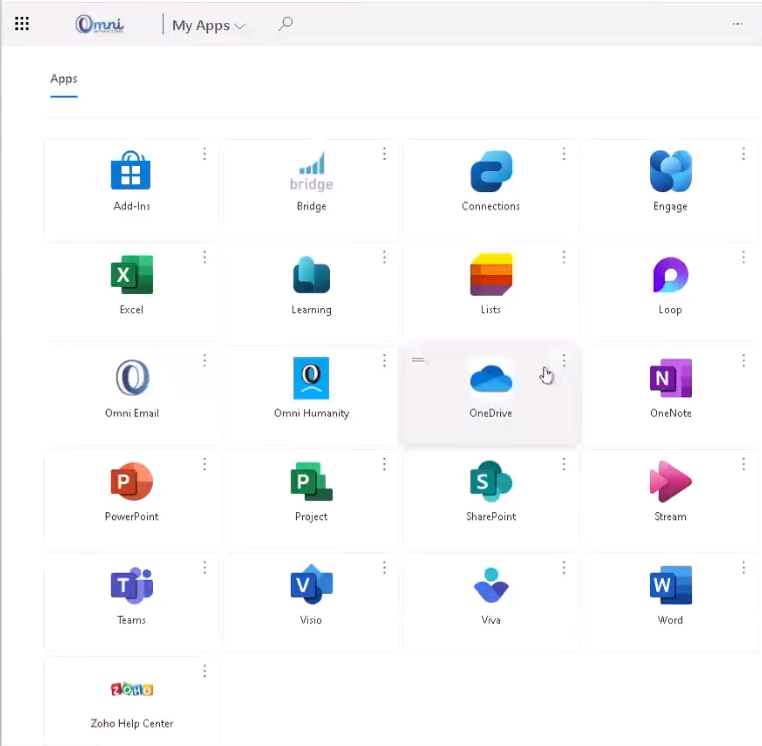Screen dimensions: 762x746
Task: Open the Lists app icon
Action: point(491,274)
